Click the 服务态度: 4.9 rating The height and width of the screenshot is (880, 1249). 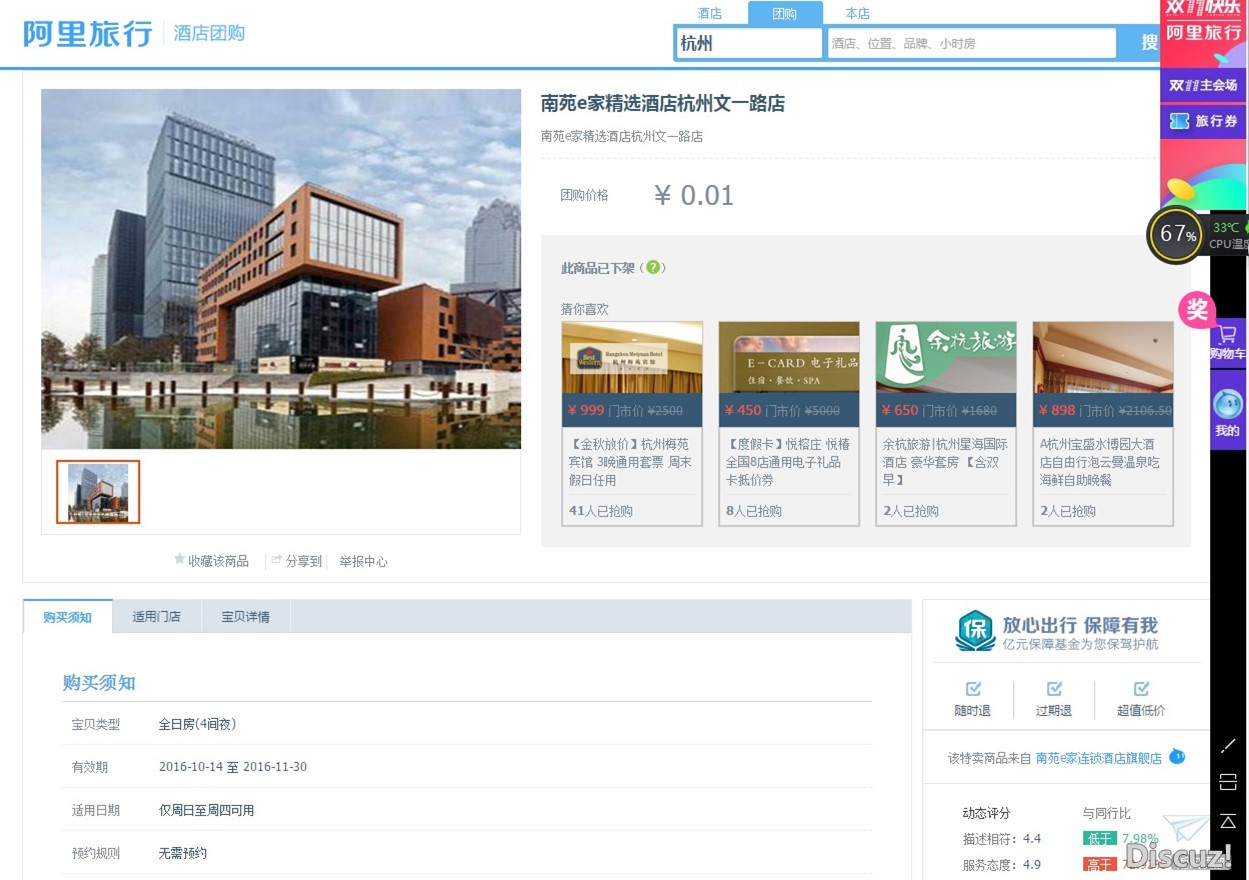point(1002,865)
